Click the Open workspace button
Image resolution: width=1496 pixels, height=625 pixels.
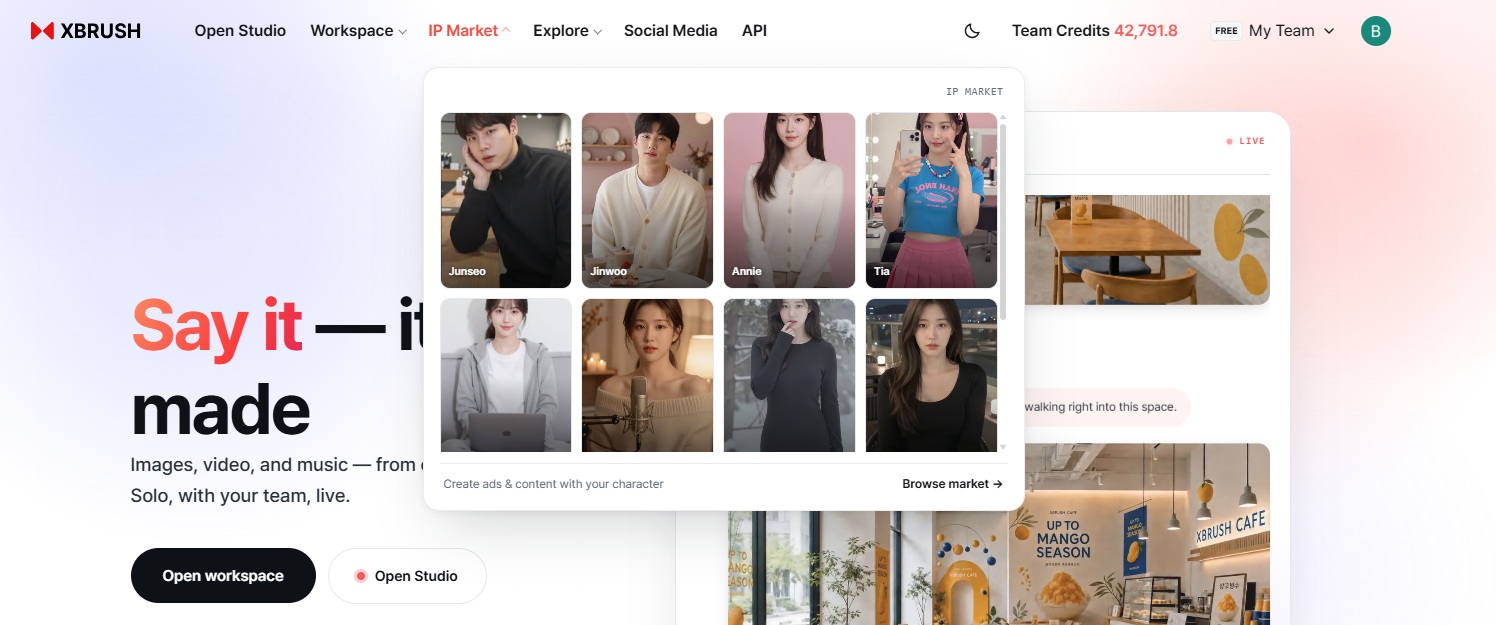tap(223, 576)
